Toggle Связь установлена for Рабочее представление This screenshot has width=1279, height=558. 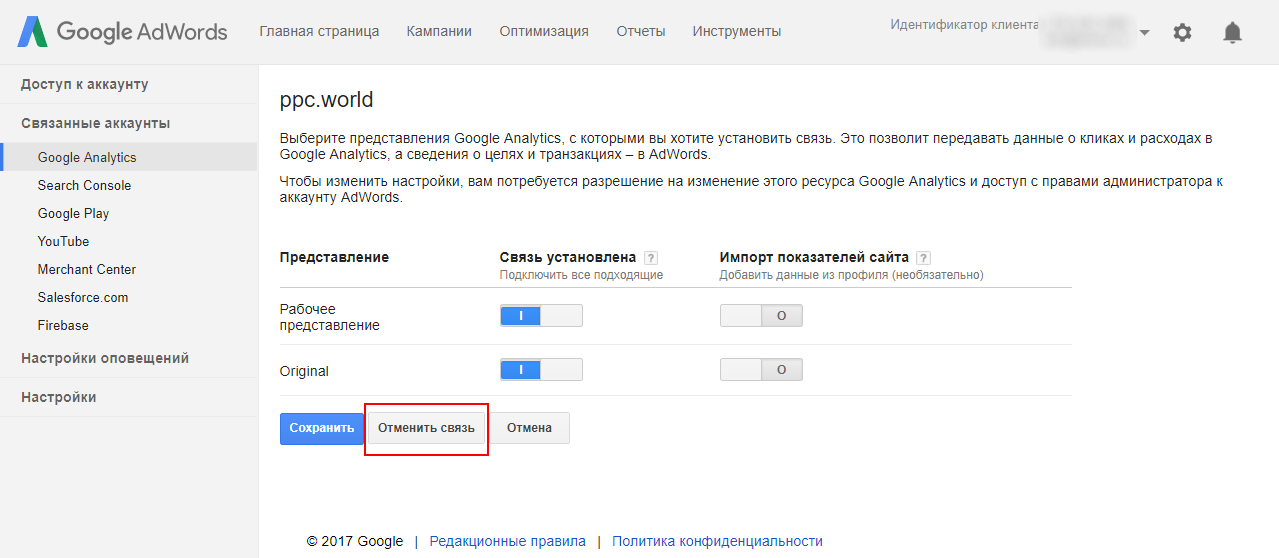[541, 316]
